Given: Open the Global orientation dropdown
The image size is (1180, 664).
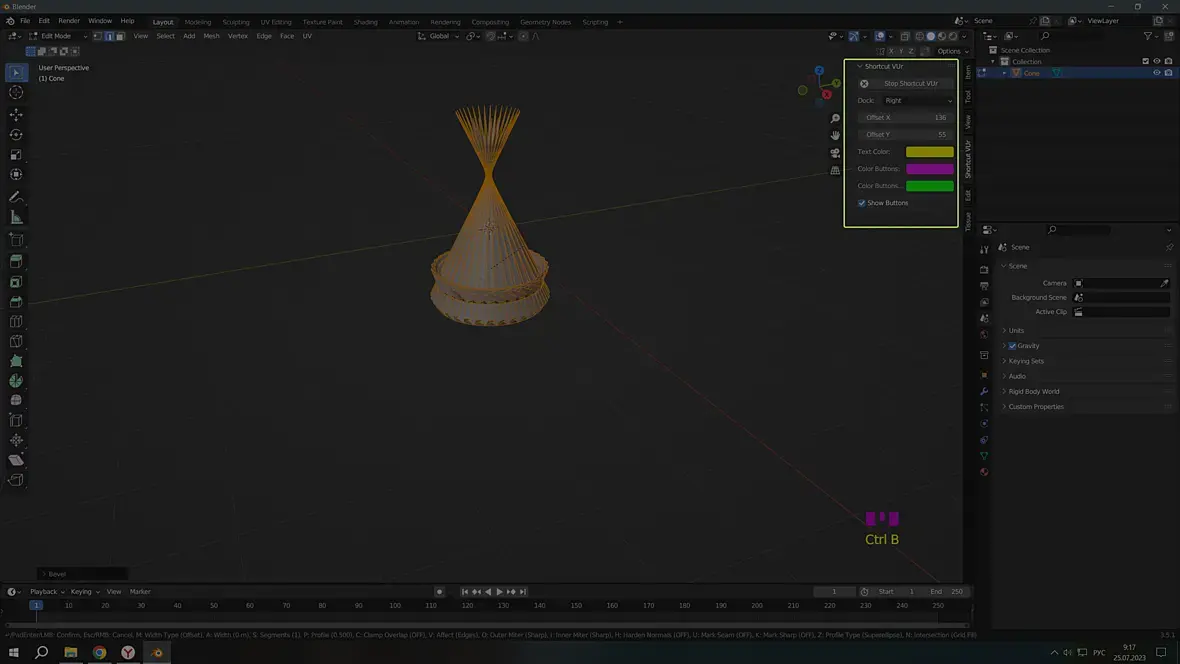Looking at the screenshot, I should (438, 36).
